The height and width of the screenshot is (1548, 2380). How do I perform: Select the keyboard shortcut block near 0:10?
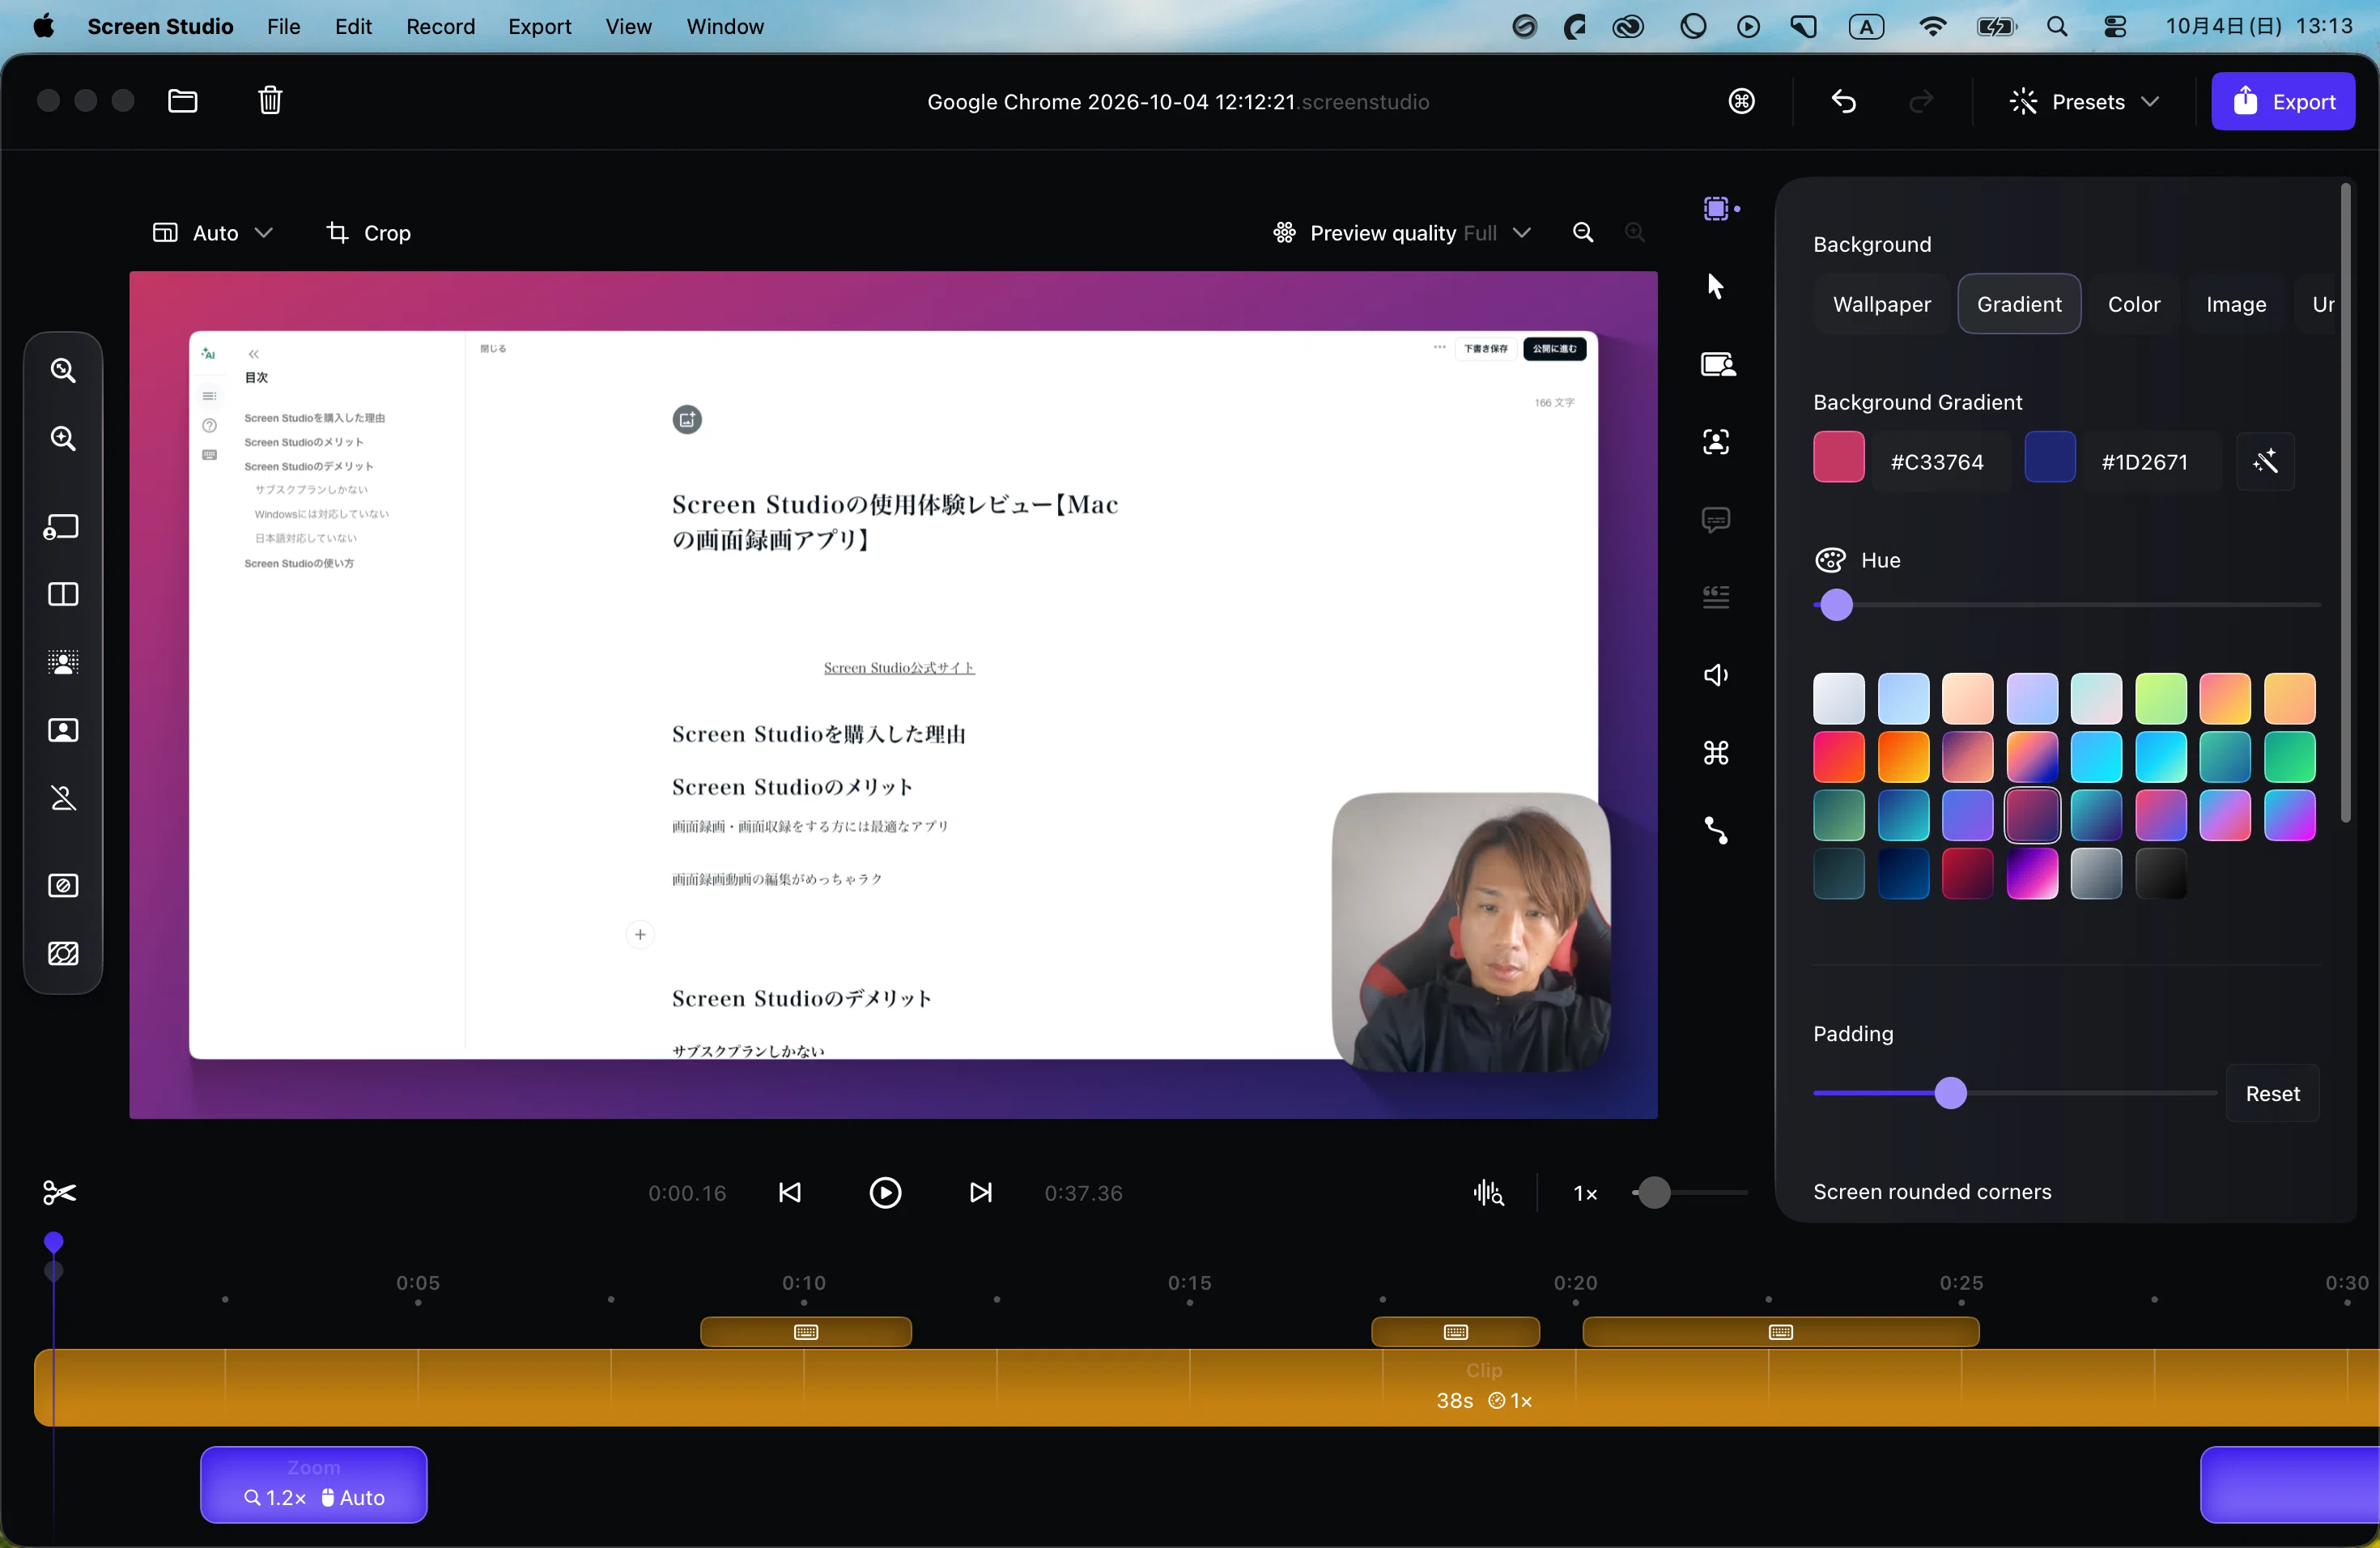click(806, 1332)
